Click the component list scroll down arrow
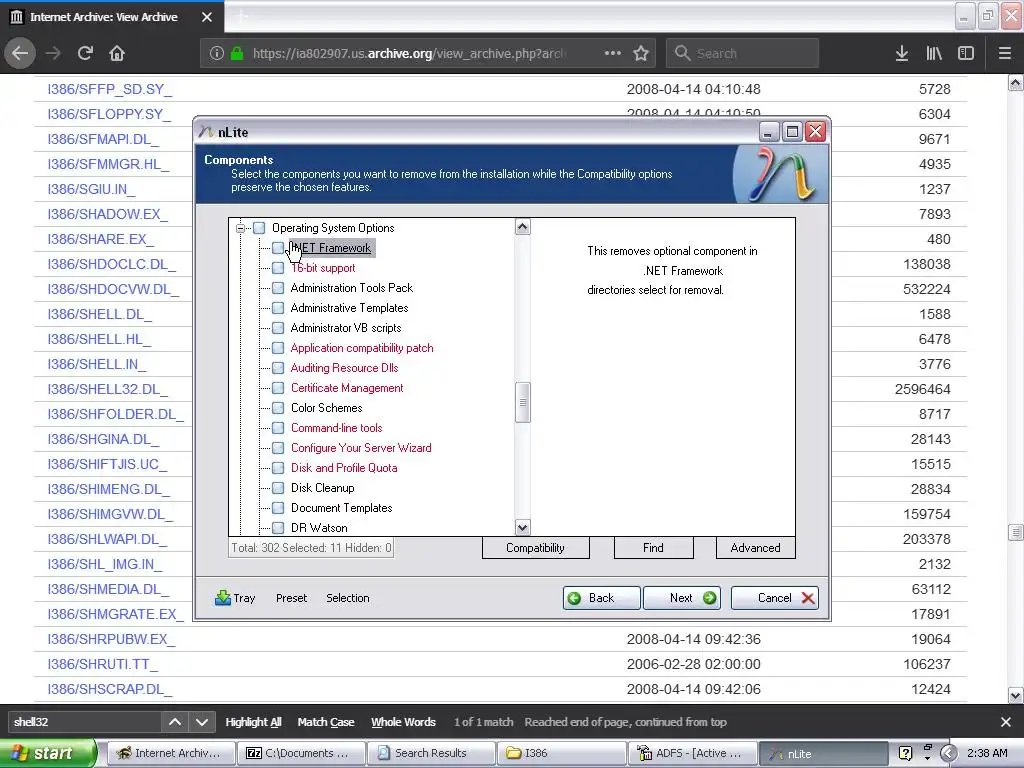The height and width of the screenshot is (768, 1024). pos(522,527)
